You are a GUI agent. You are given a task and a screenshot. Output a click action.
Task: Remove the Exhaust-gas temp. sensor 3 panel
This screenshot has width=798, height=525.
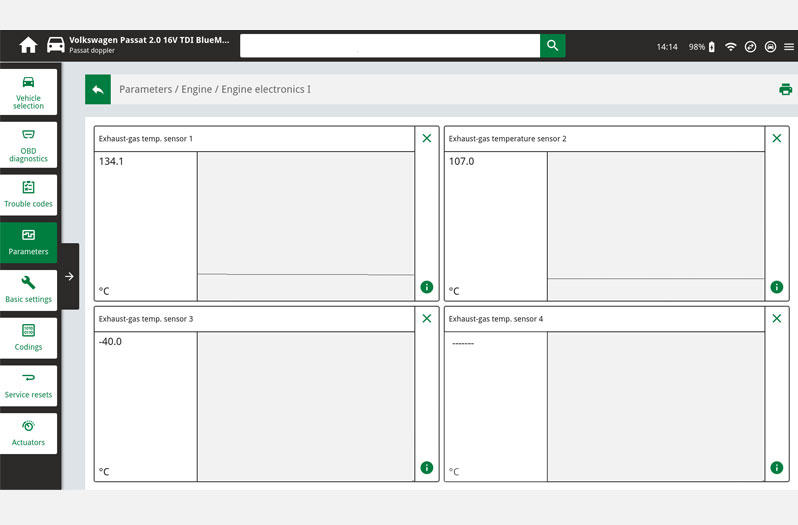(427, 318)
